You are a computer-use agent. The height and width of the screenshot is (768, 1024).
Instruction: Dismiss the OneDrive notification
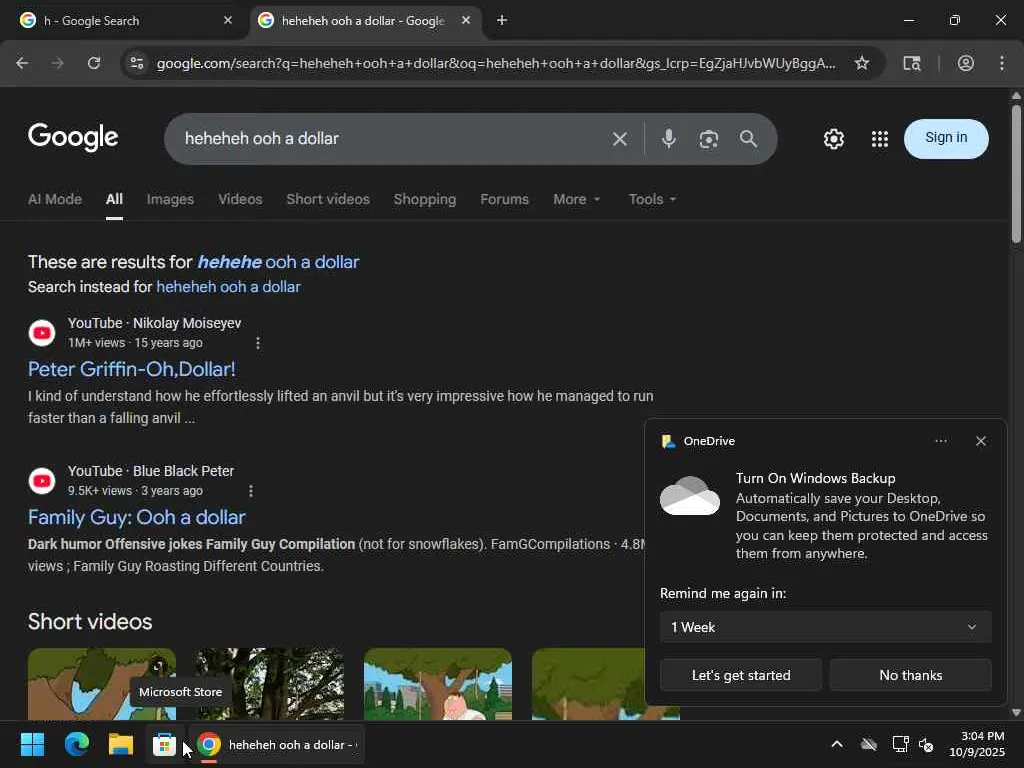980,441
